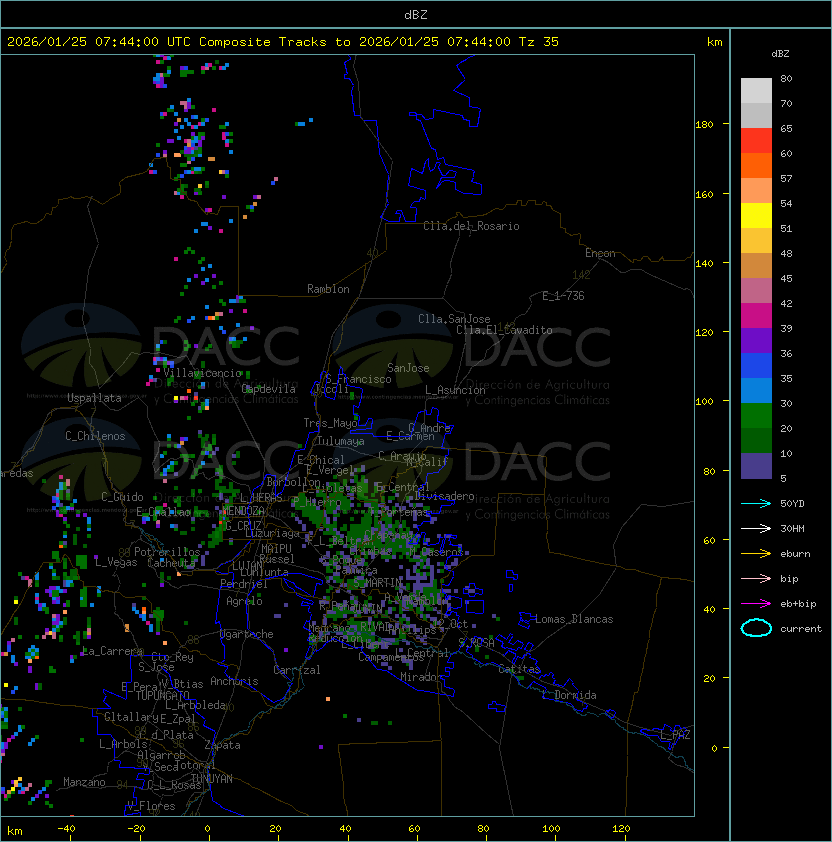Click the 'Capdevila' place label

tap(269, 389)
